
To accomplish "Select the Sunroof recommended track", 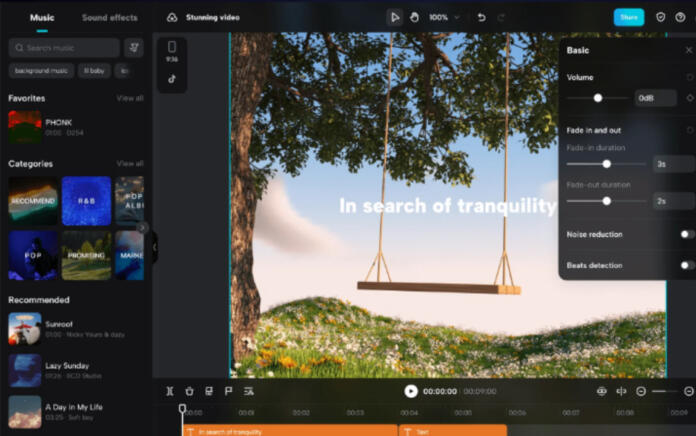I will coord(75,329).
